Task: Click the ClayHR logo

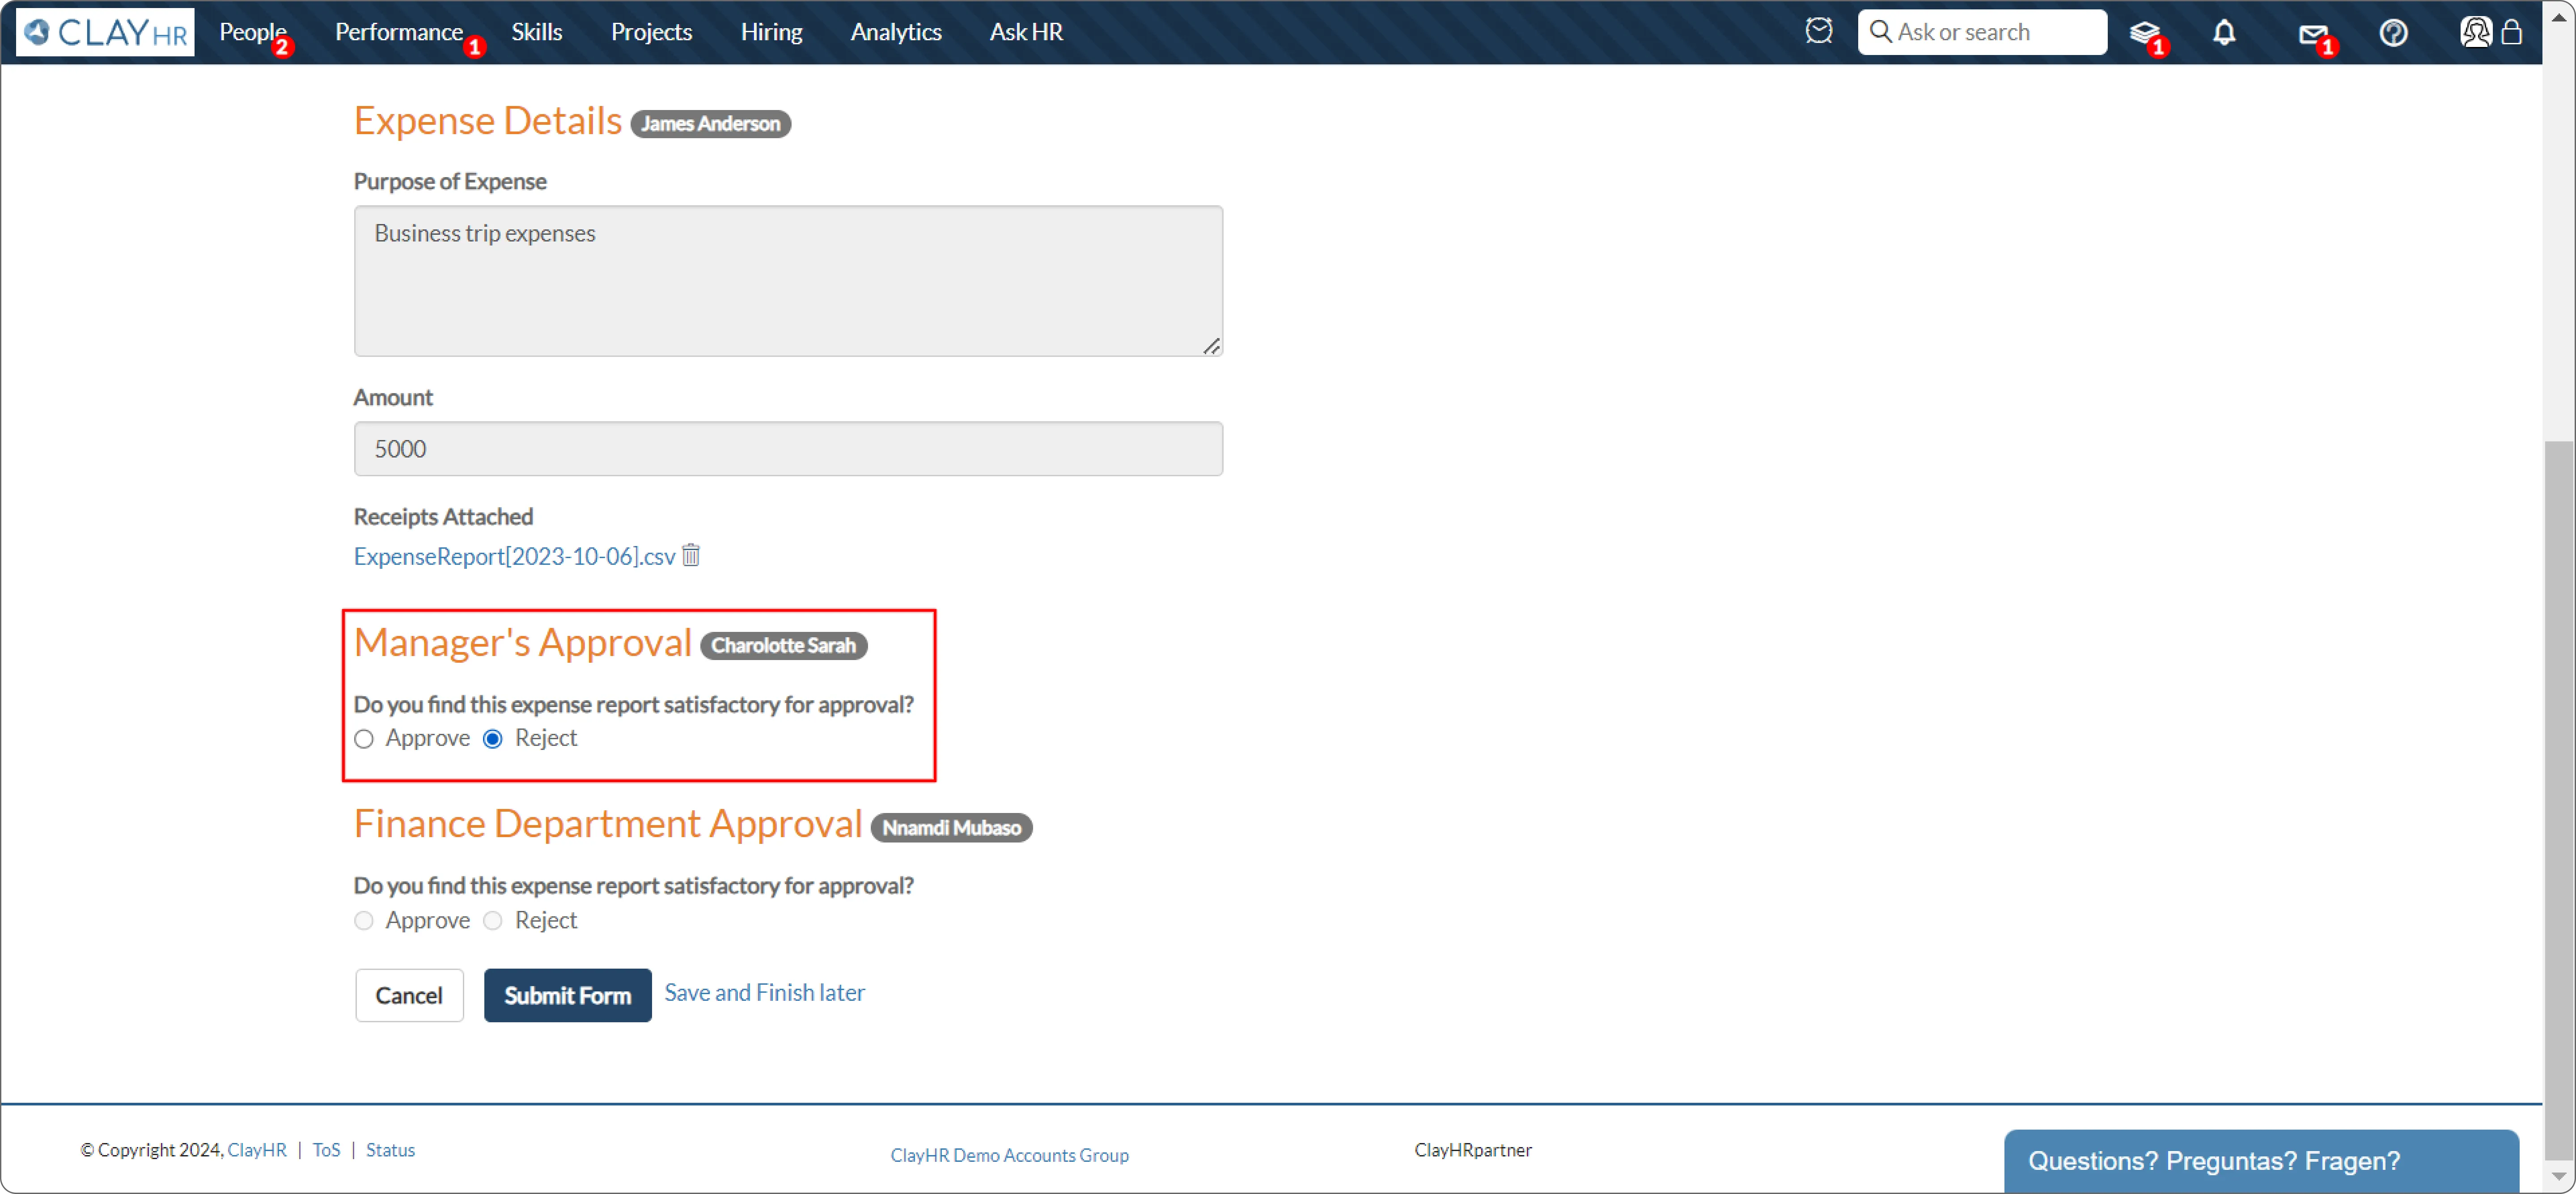Action: coord(105,32)
